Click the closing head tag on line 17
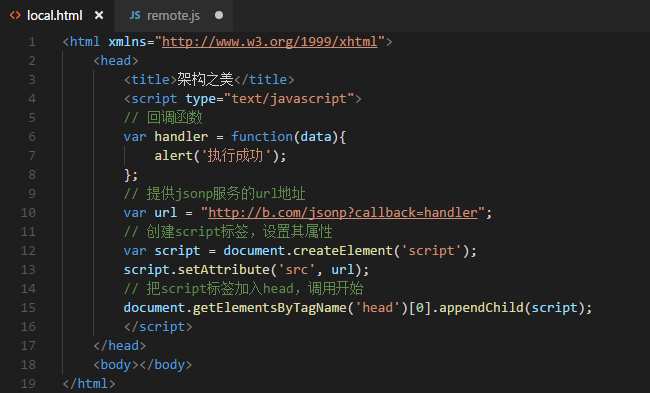 [119, 345]
